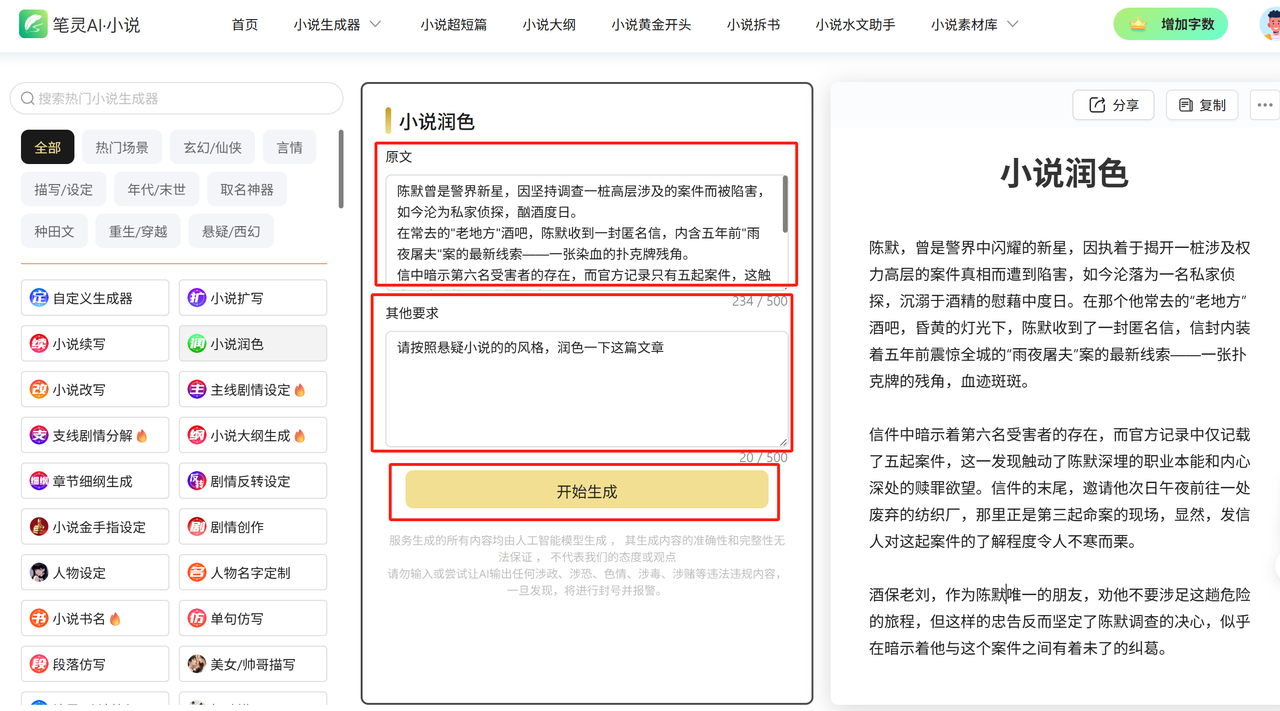Click the 自定义生成器 icon
Screen dimensions: 1280x711
click(39, 298)
